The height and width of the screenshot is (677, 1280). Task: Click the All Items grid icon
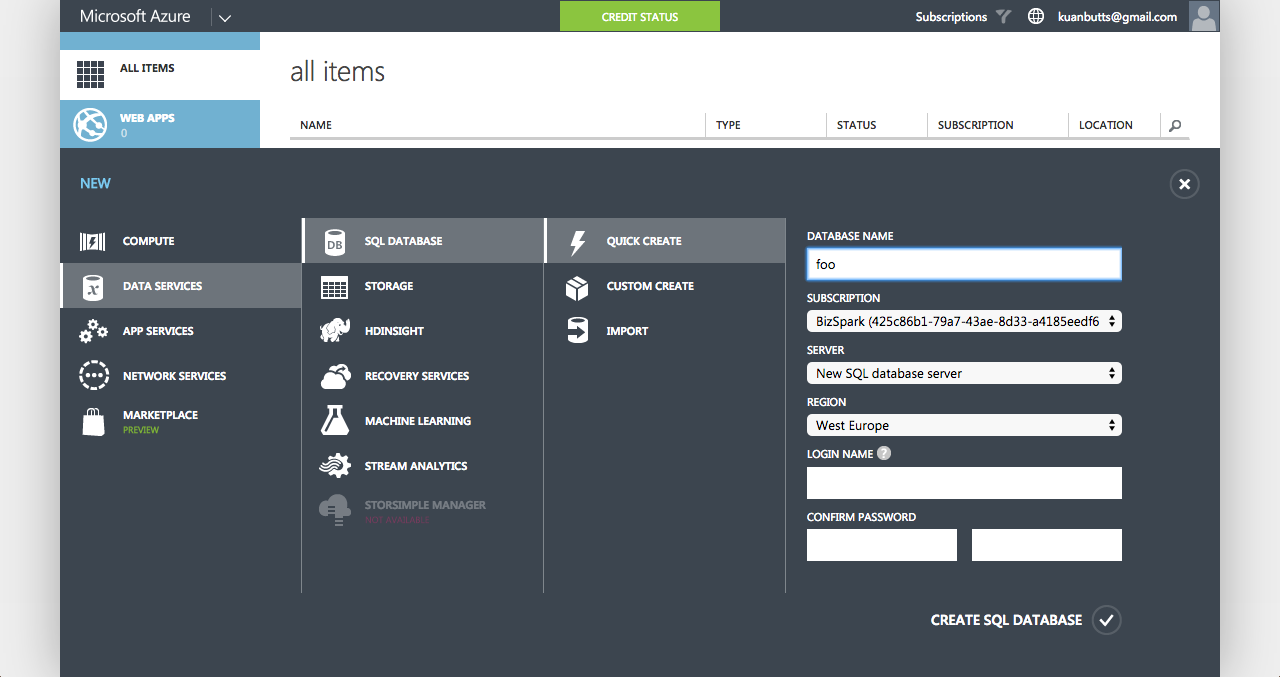pos(91,74)
